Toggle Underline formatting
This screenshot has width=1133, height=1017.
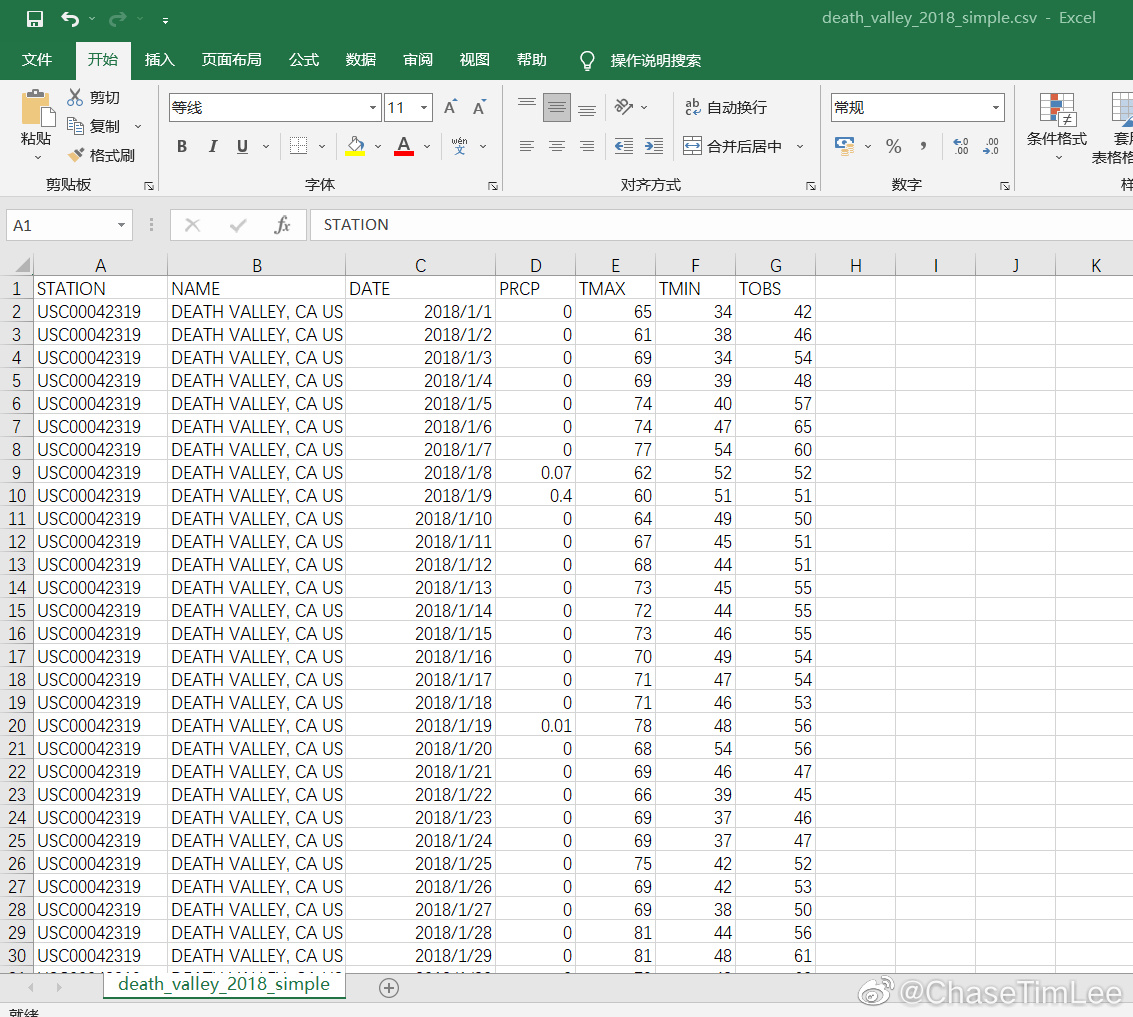tap(243, 147)
